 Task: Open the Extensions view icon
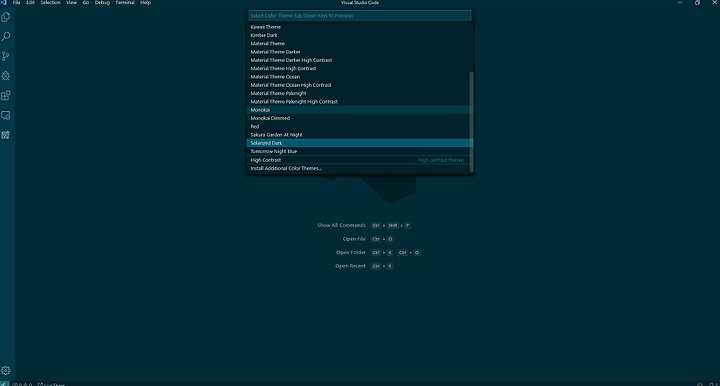pos(6,95)
